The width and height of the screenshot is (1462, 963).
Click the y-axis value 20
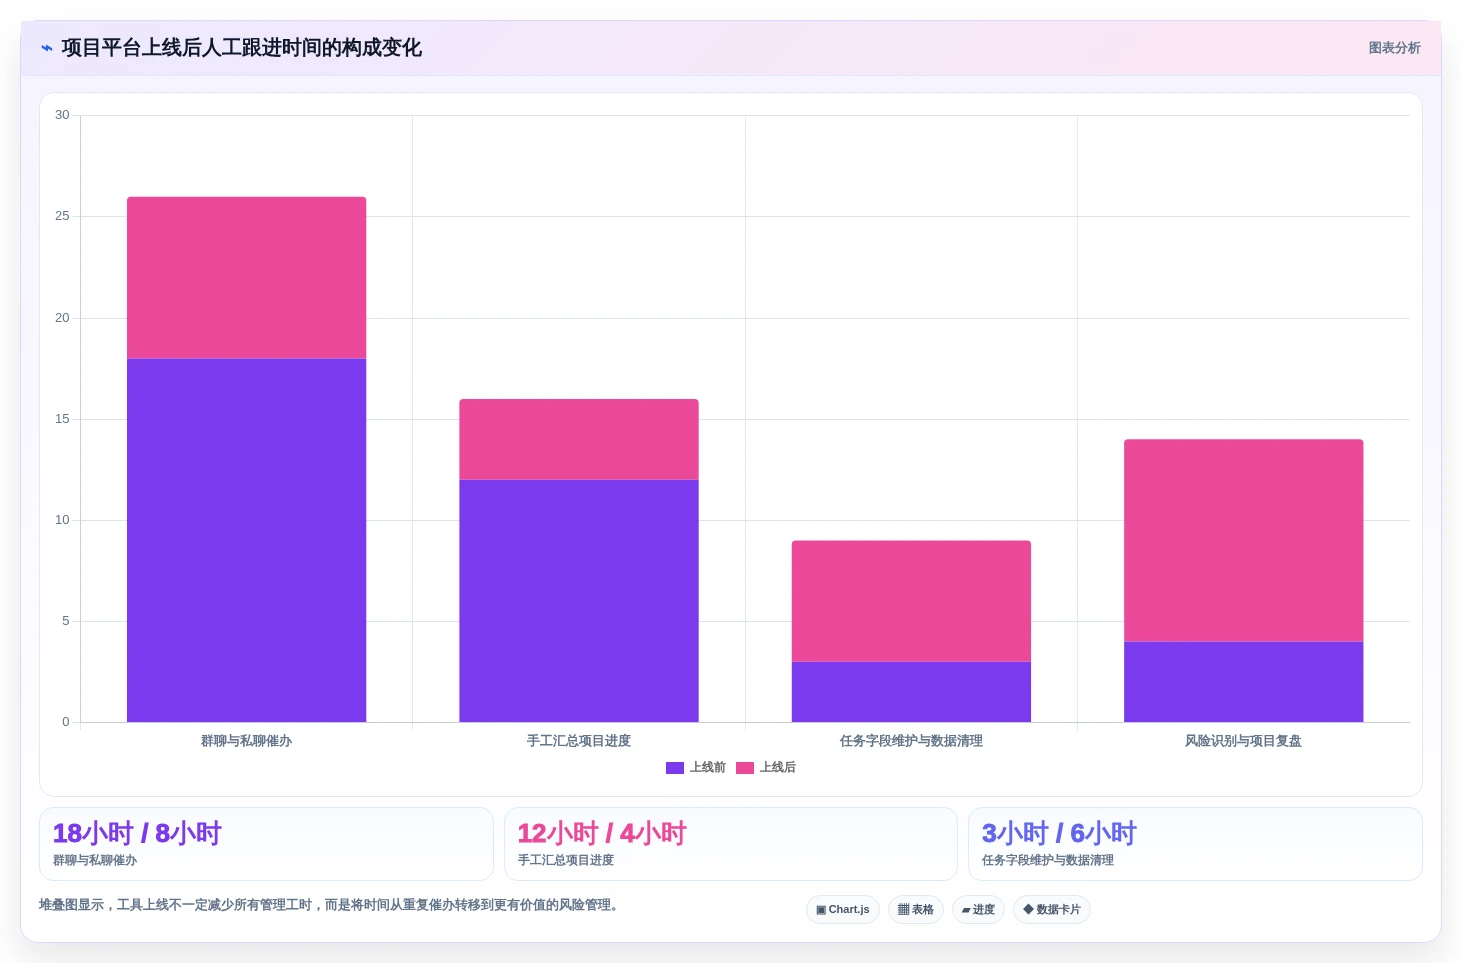point(62,318)
